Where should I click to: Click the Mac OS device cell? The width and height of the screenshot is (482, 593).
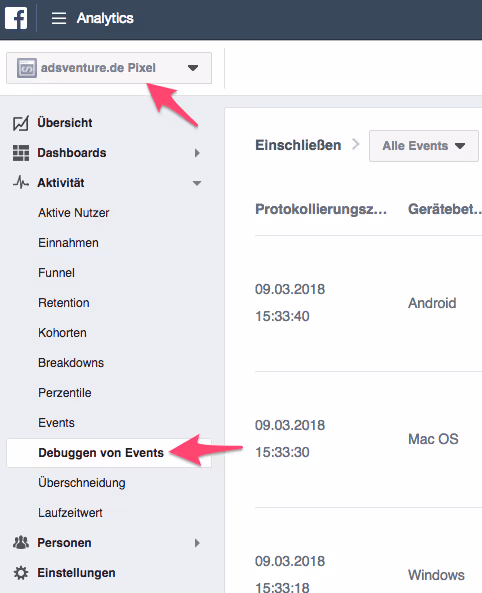pyautogui.click(x=433, y=439)
